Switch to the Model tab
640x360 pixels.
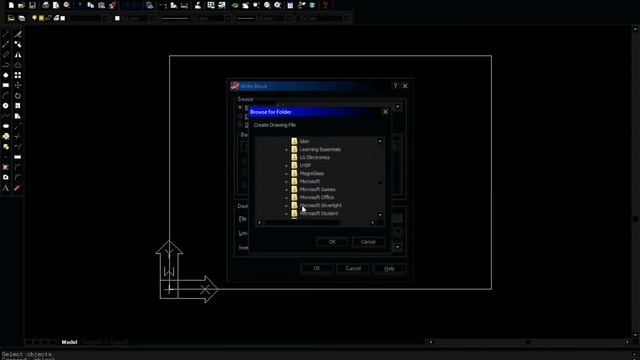69,342
